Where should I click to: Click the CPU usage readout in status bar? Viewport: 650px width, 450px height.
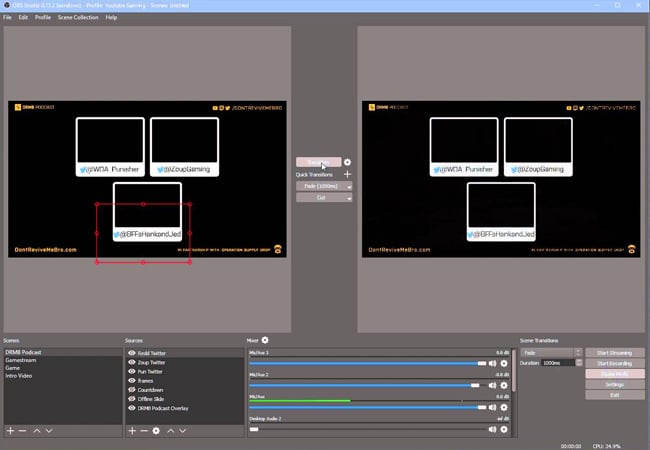coord(606,446)
